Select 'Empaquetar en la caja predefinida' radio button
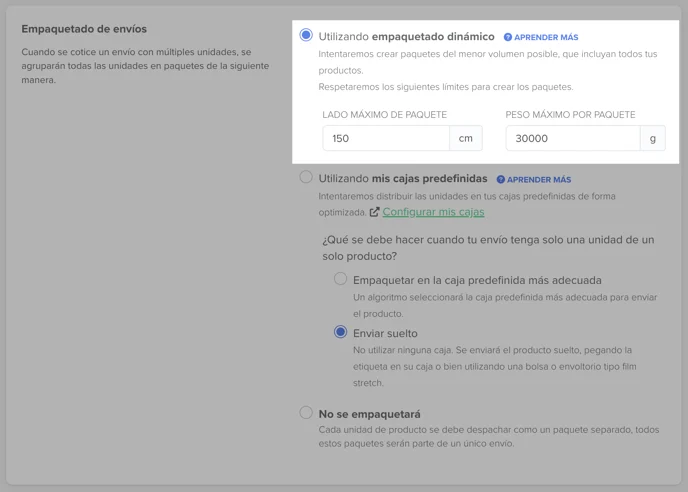Screen dimensions: 688x492 (341, 279)
